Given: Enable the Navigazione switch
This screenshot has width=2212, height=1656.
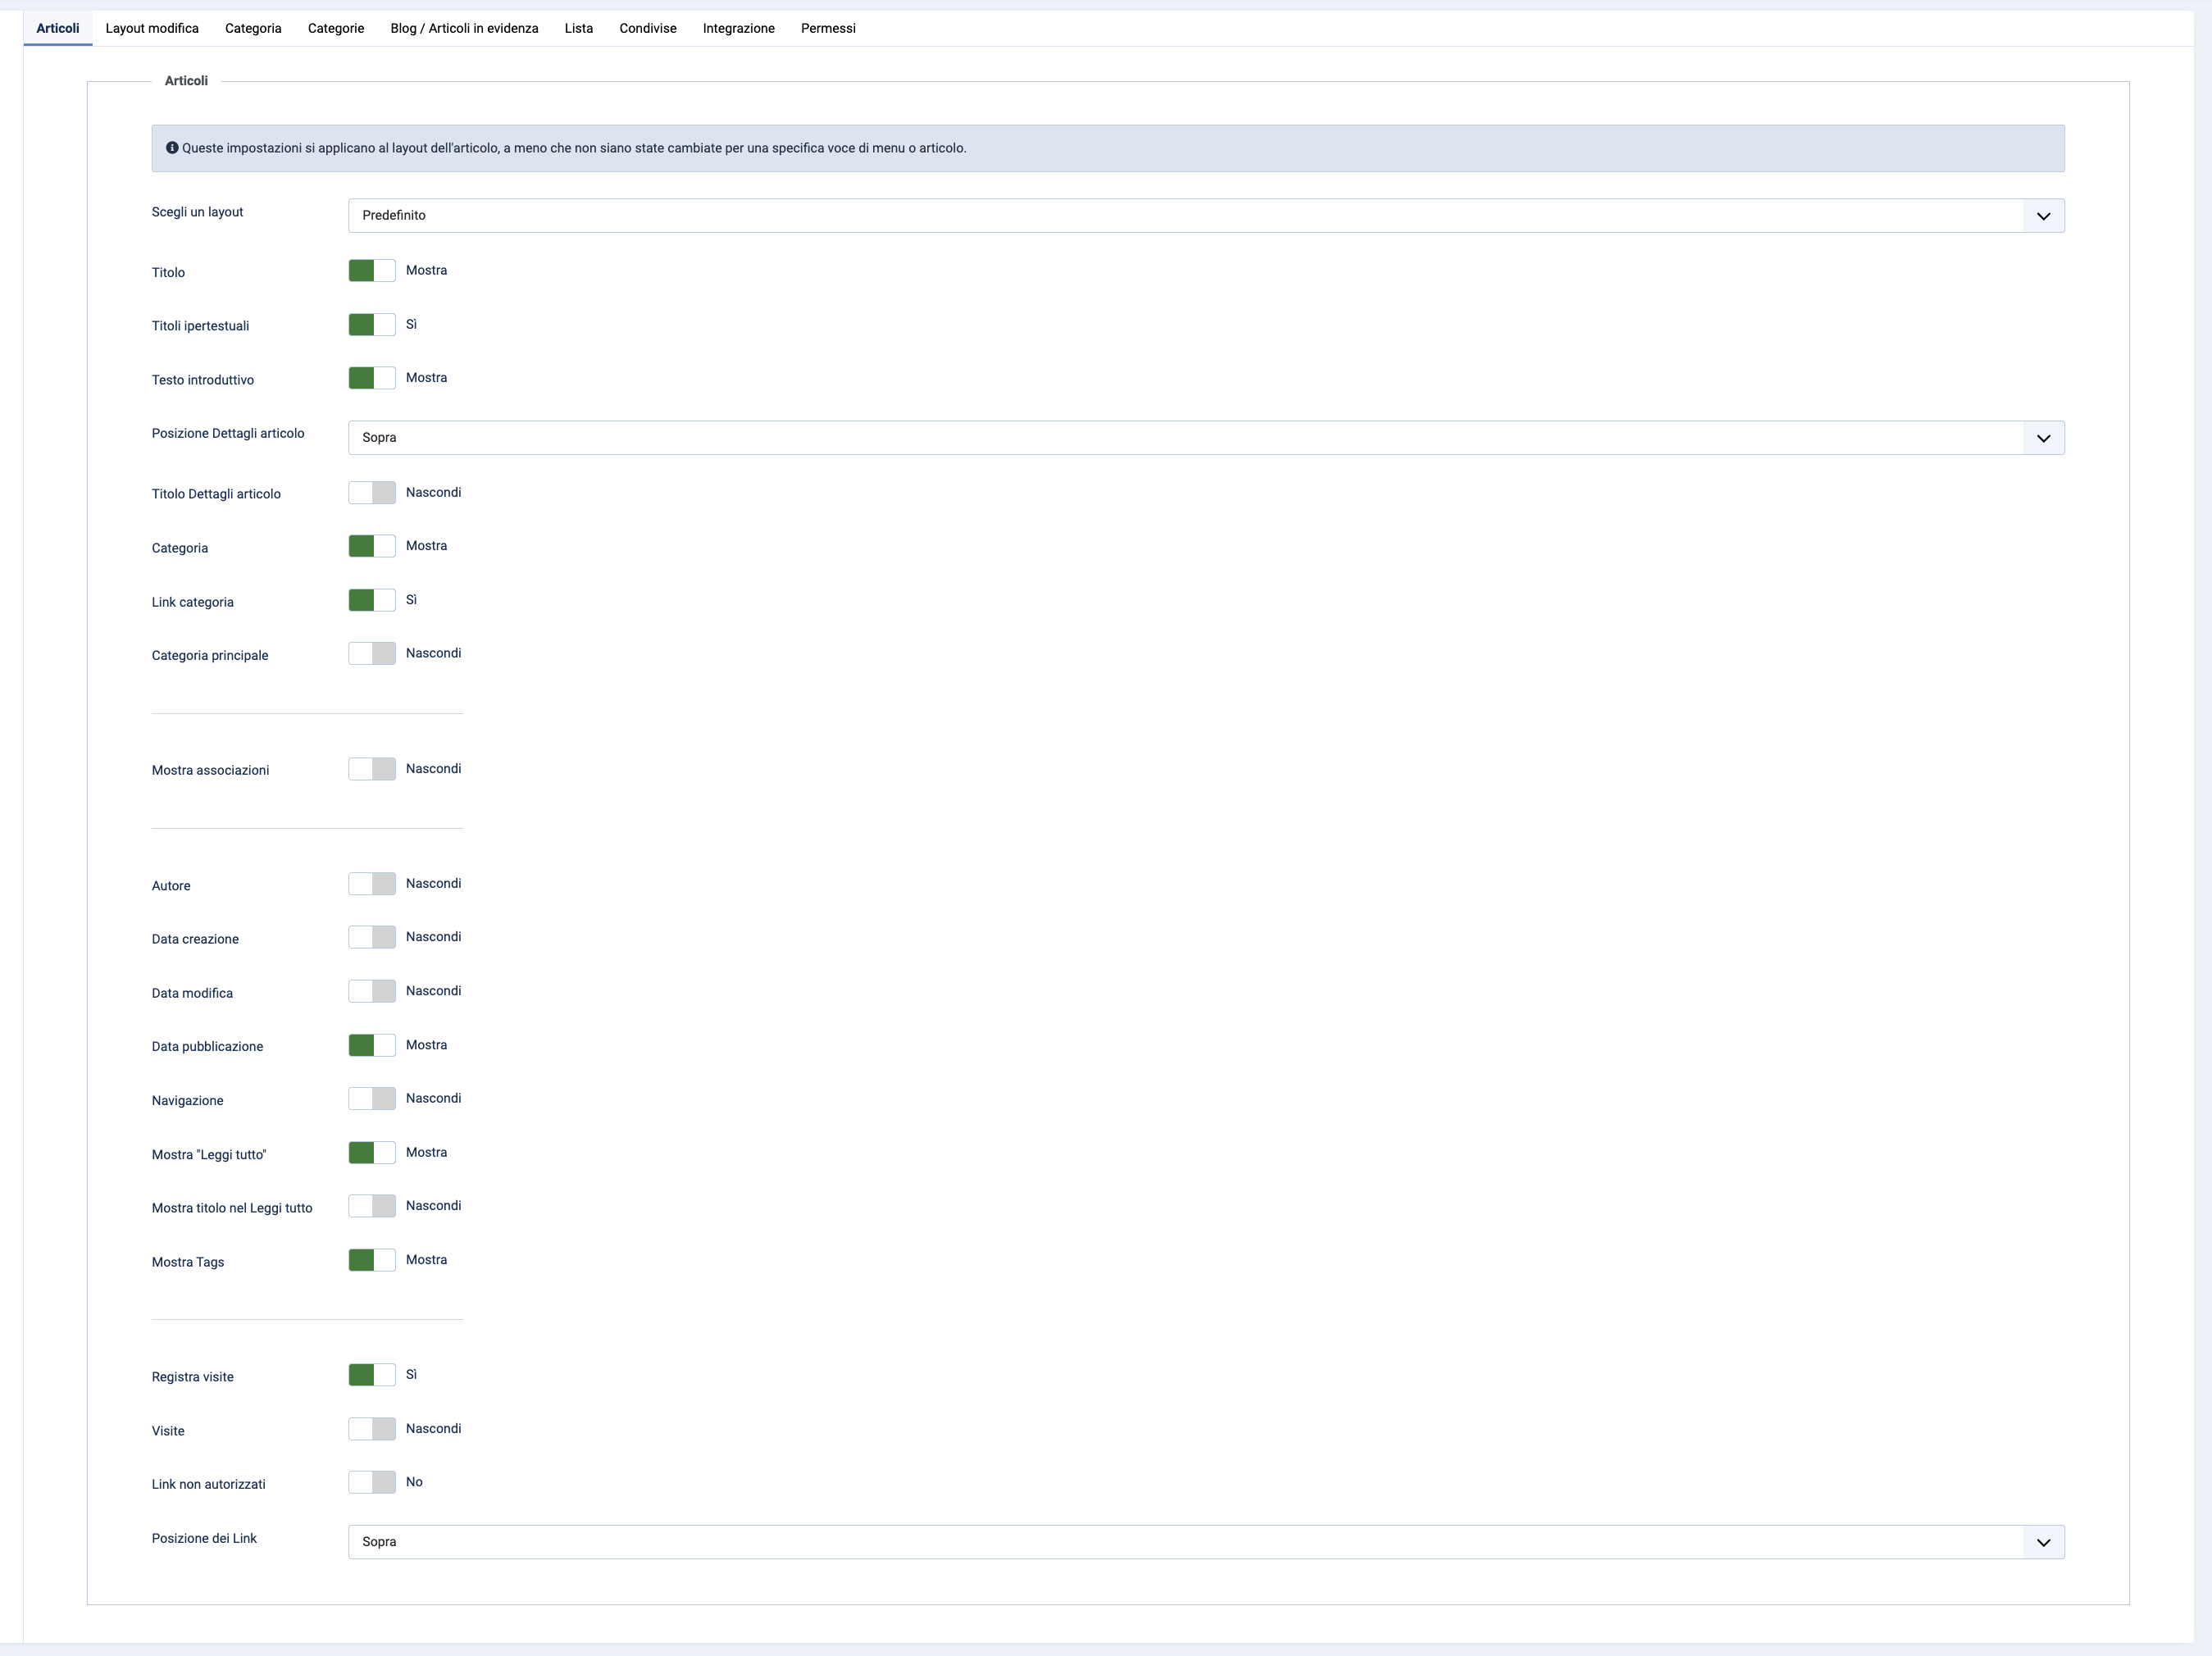Looking at the screenshot, I should (x=372, y=1099).
